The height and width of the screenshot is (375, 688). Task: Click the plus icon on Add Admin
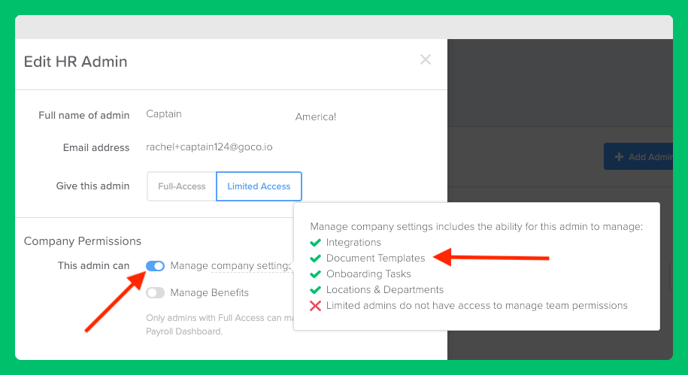pos(619,157)
